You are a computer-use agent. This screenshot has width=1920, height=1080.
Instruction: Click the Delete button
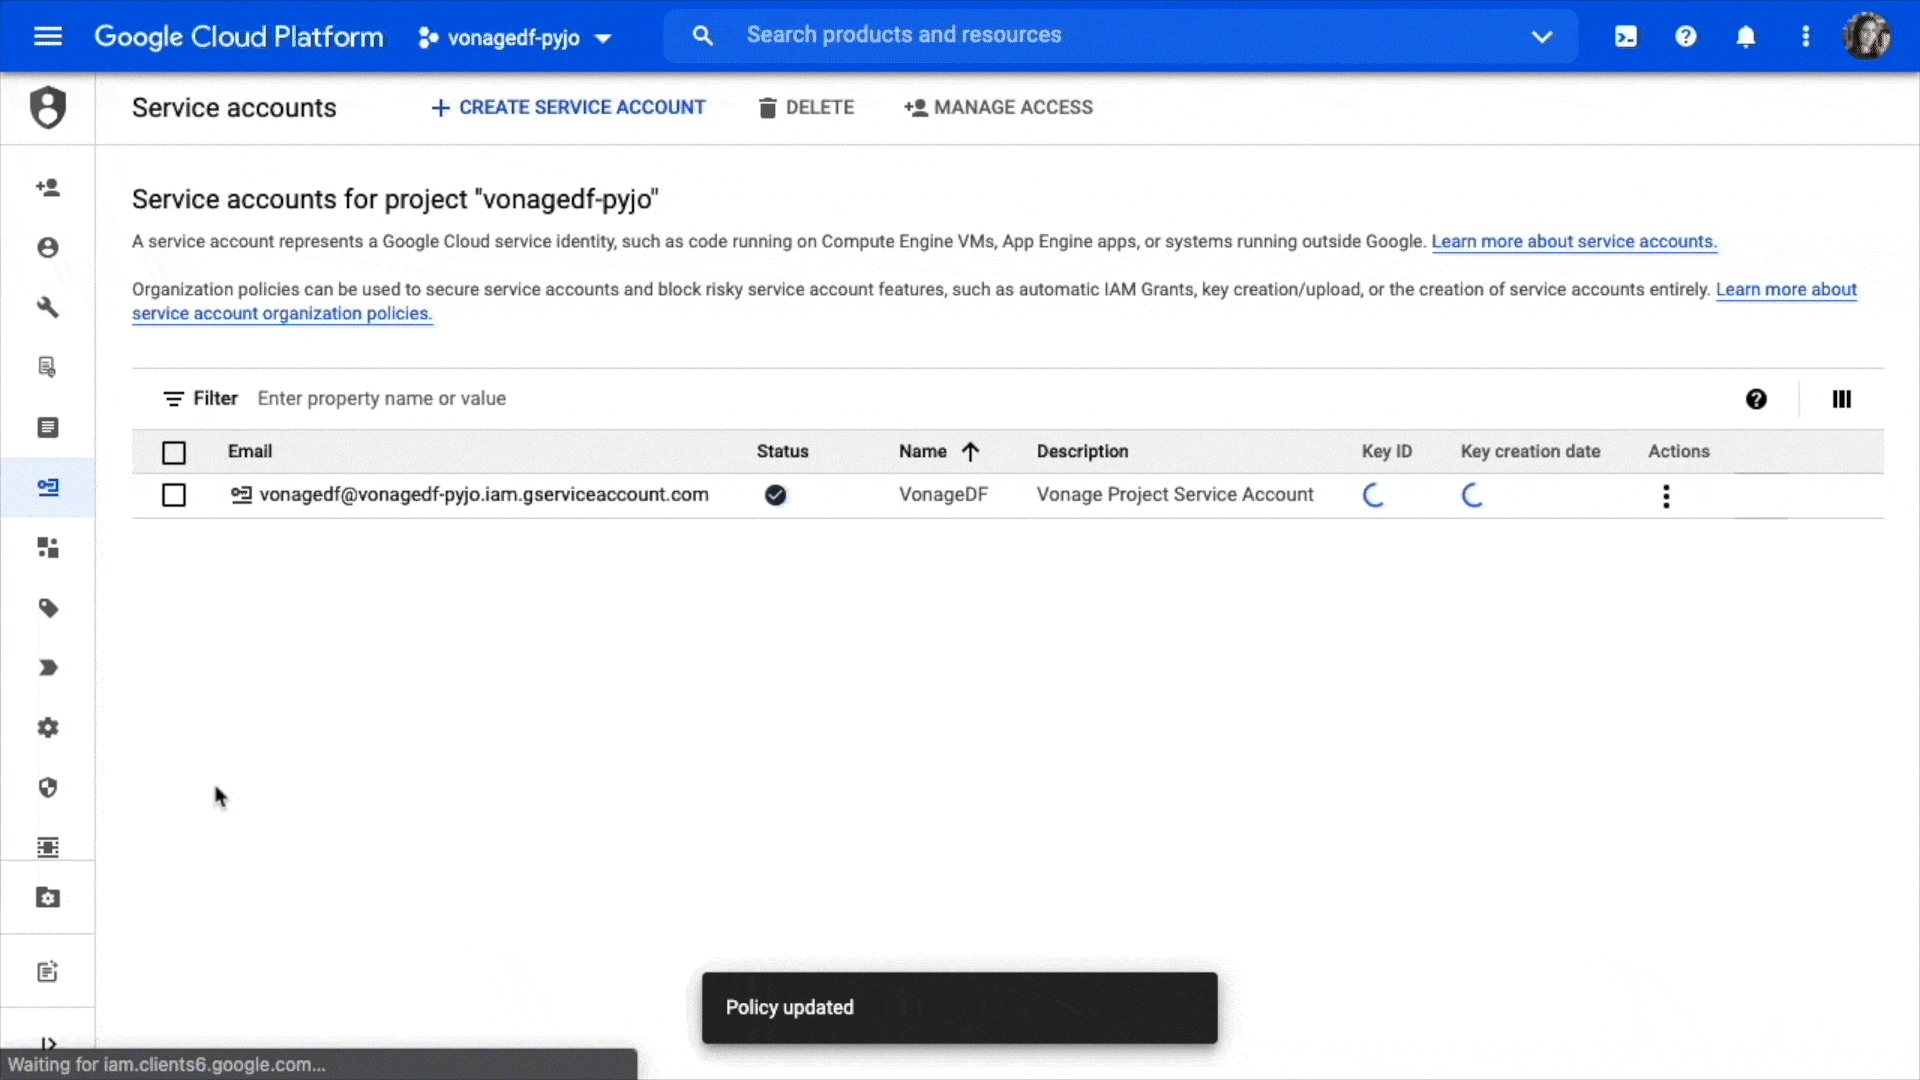(806, 108)
